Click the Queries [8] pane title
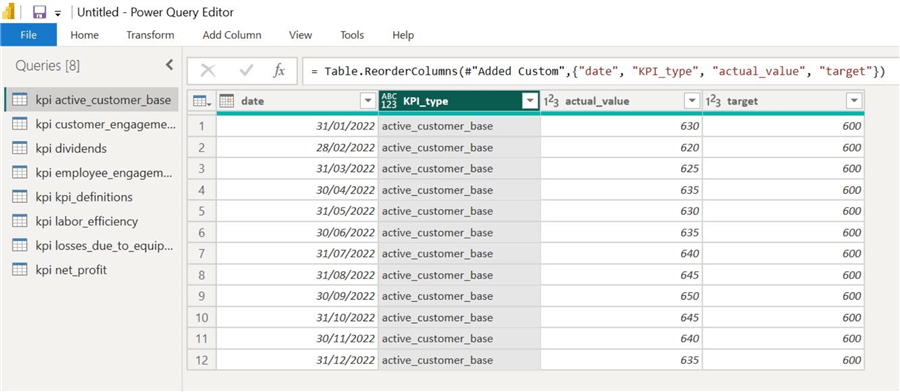This screenshot has width=900, height=392. [x=48, y=66]
